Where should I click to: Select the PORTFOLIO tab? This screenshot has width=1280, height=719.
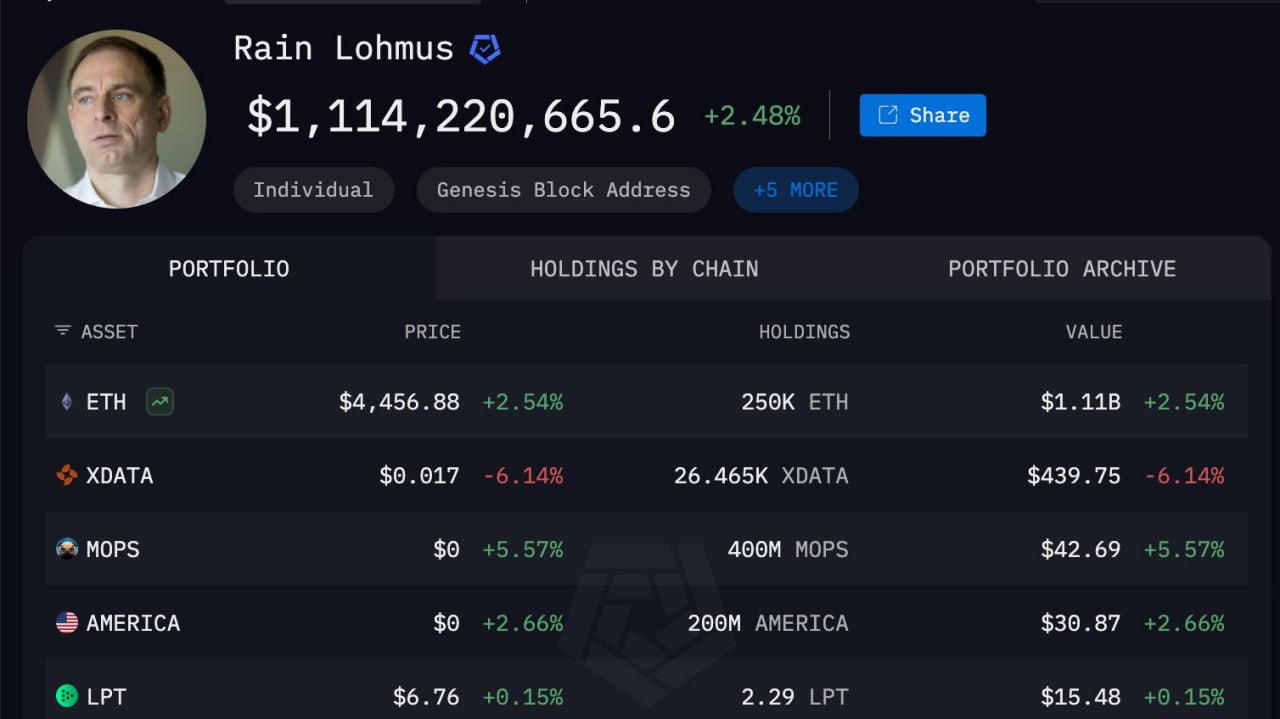[229, 269]
